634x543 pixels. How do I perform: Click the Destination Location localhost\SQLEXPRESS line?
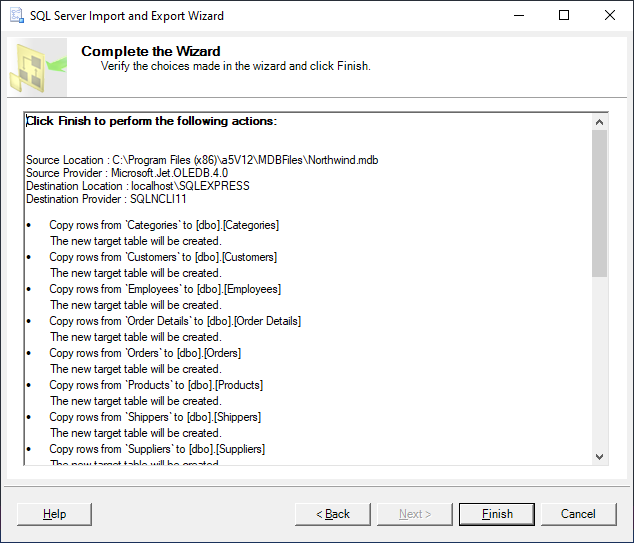tap(138, 186)
